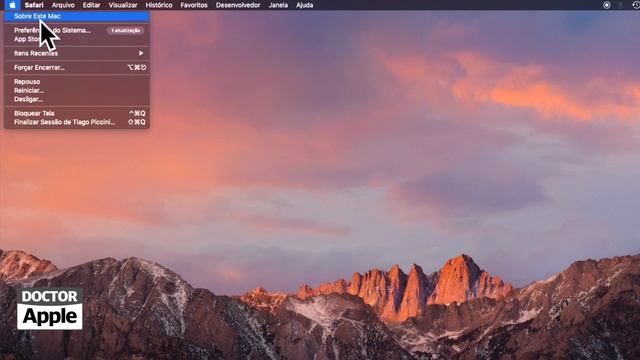Screen dimensions: 640x360
Task: Open the Histórico menu
Action: [x=159, y=5]
